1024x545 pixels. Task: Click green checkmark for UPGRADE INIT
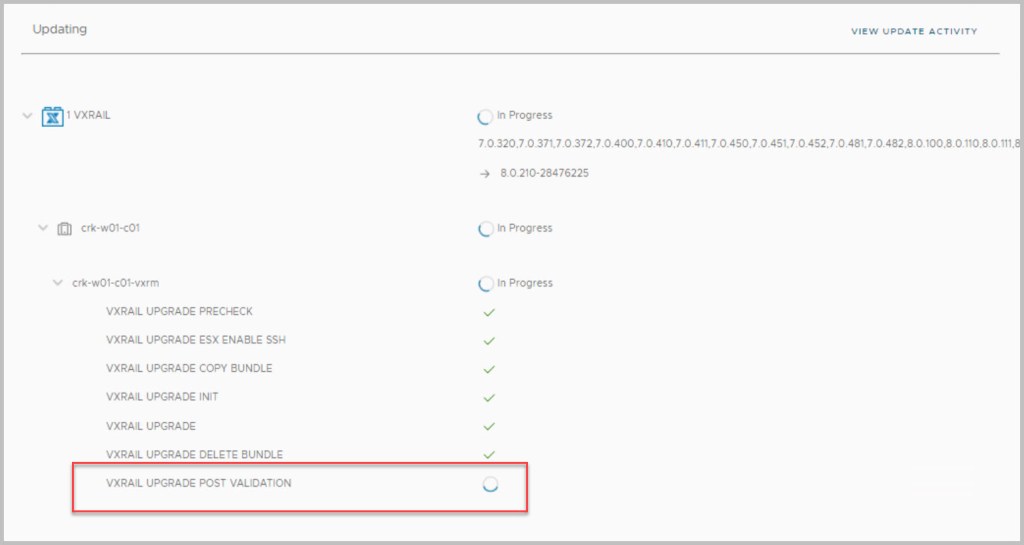point(488,397)
